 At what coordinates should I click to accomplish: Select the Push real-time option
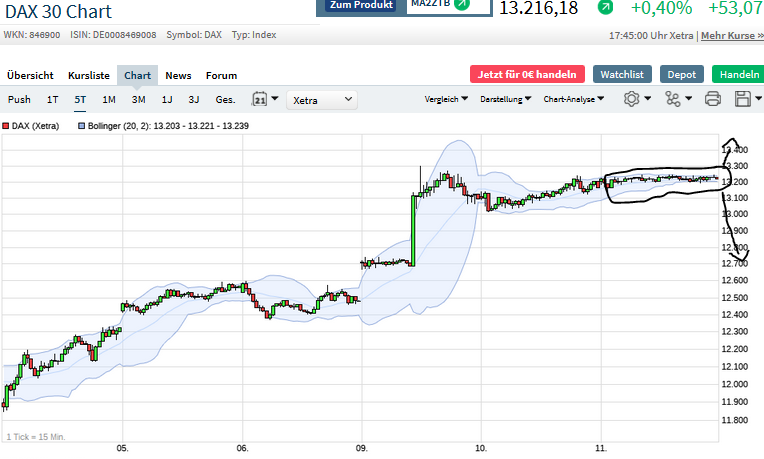[19, 99]
